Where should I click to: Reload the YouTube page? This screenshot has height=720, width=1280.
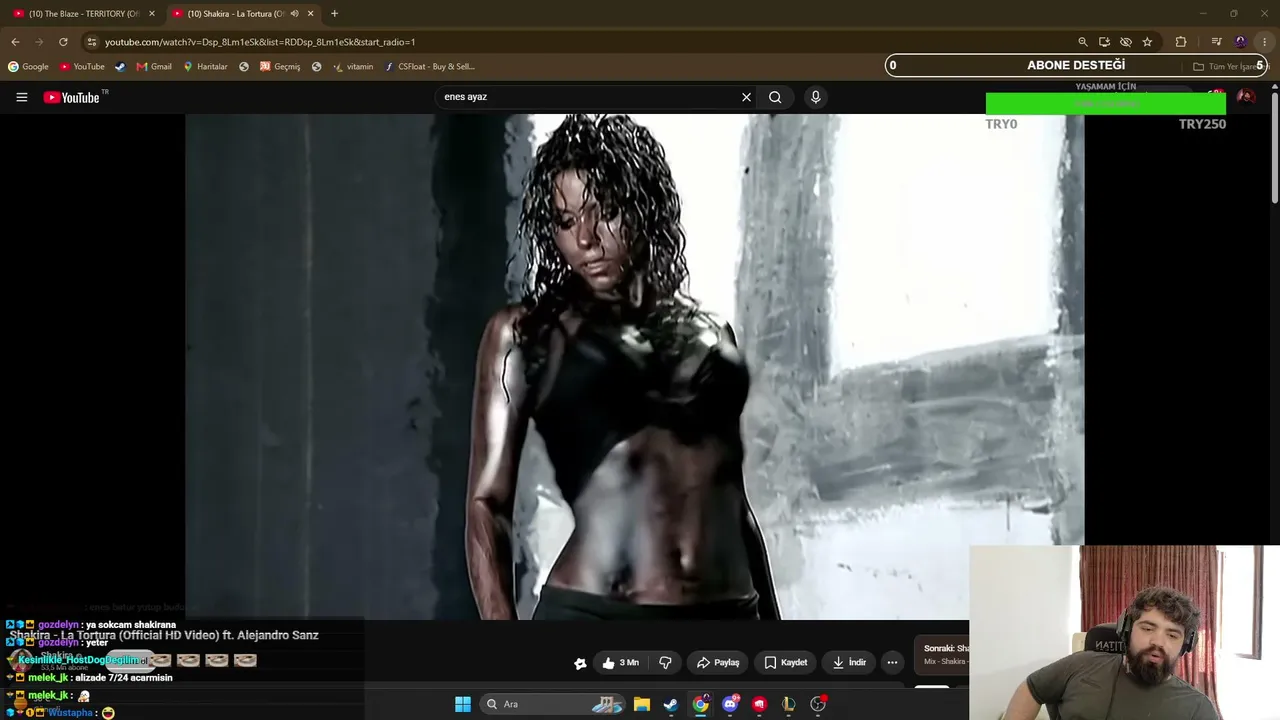[x=63, y=42]
